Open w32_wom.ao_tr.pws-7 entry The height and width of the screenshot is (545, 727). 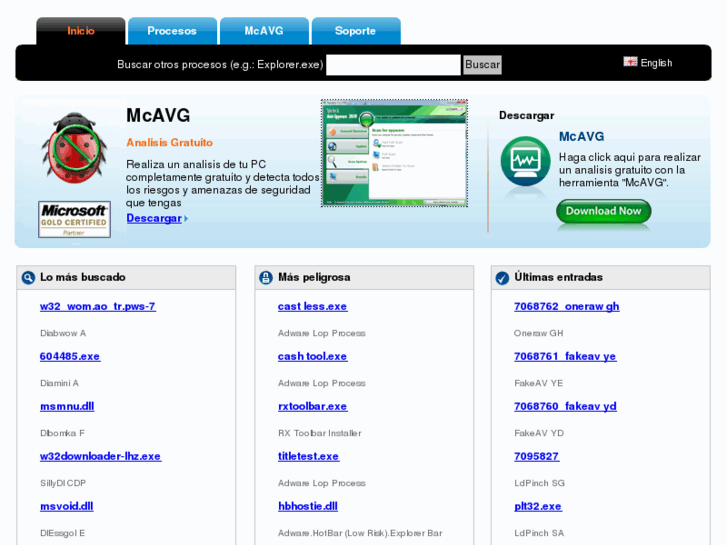(x=98, y=307)
